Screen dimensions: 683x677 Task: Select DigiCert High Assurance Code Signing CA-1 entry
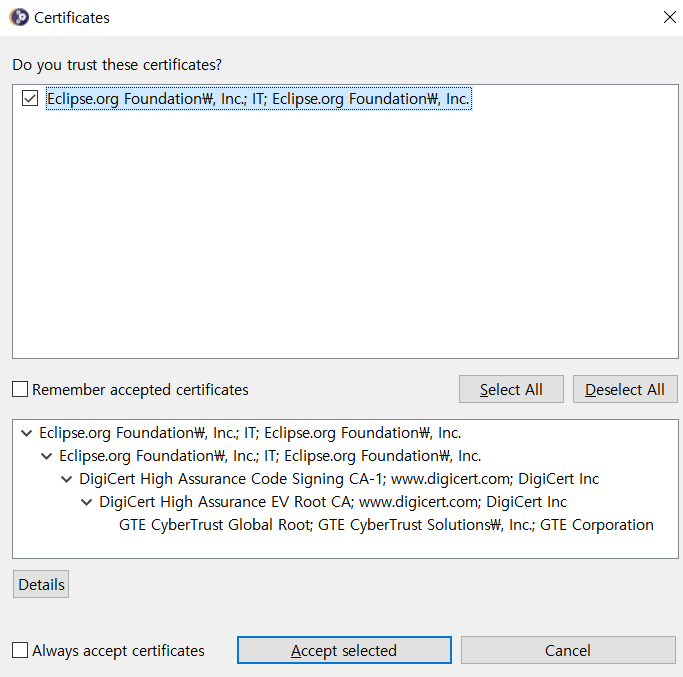point(339,479)
